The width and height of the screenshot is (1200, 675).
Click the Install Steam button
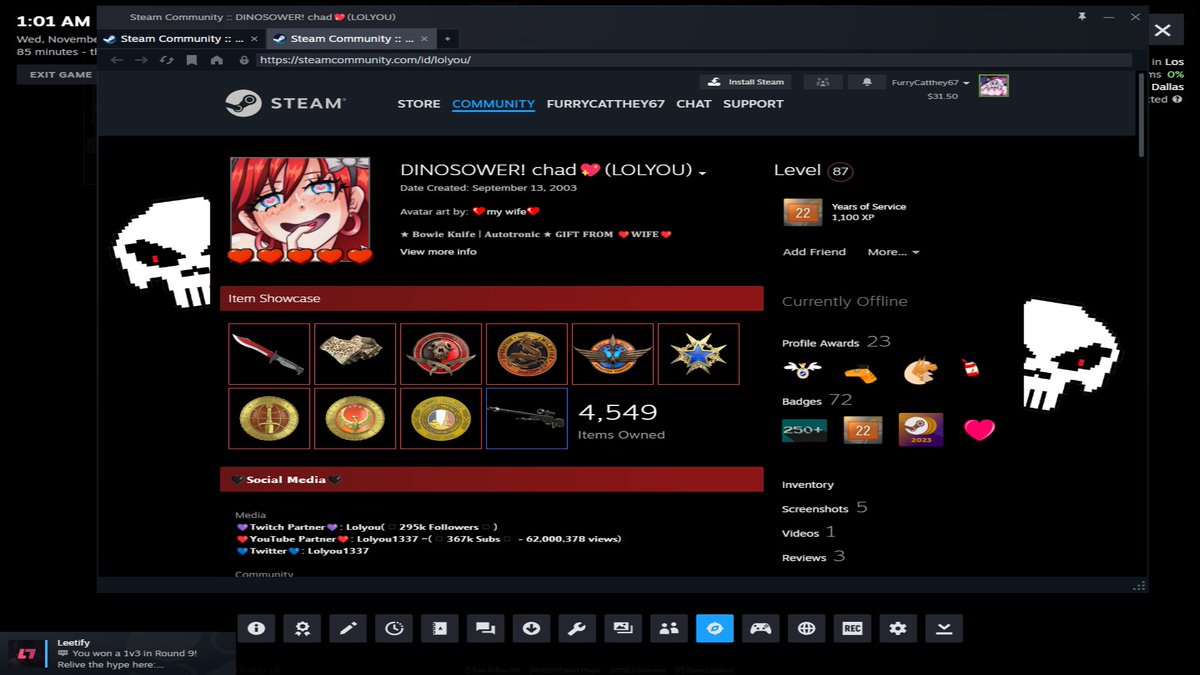tap(746, 82)
